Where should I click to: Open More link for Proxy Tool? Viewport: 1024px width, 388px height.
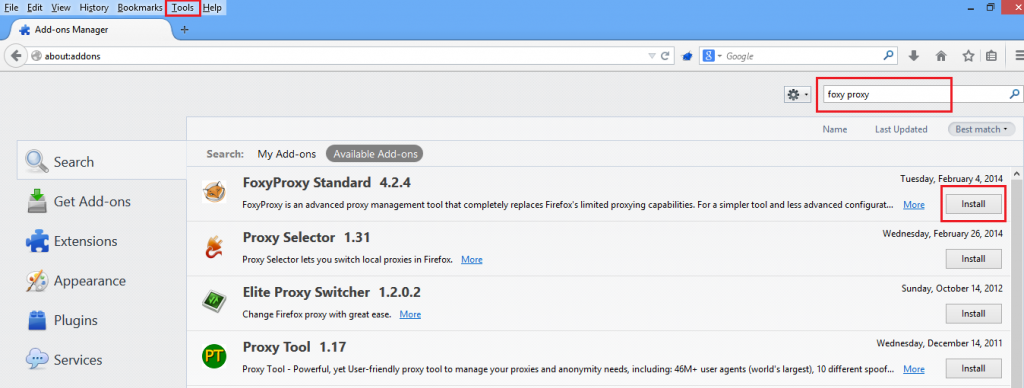914,369
